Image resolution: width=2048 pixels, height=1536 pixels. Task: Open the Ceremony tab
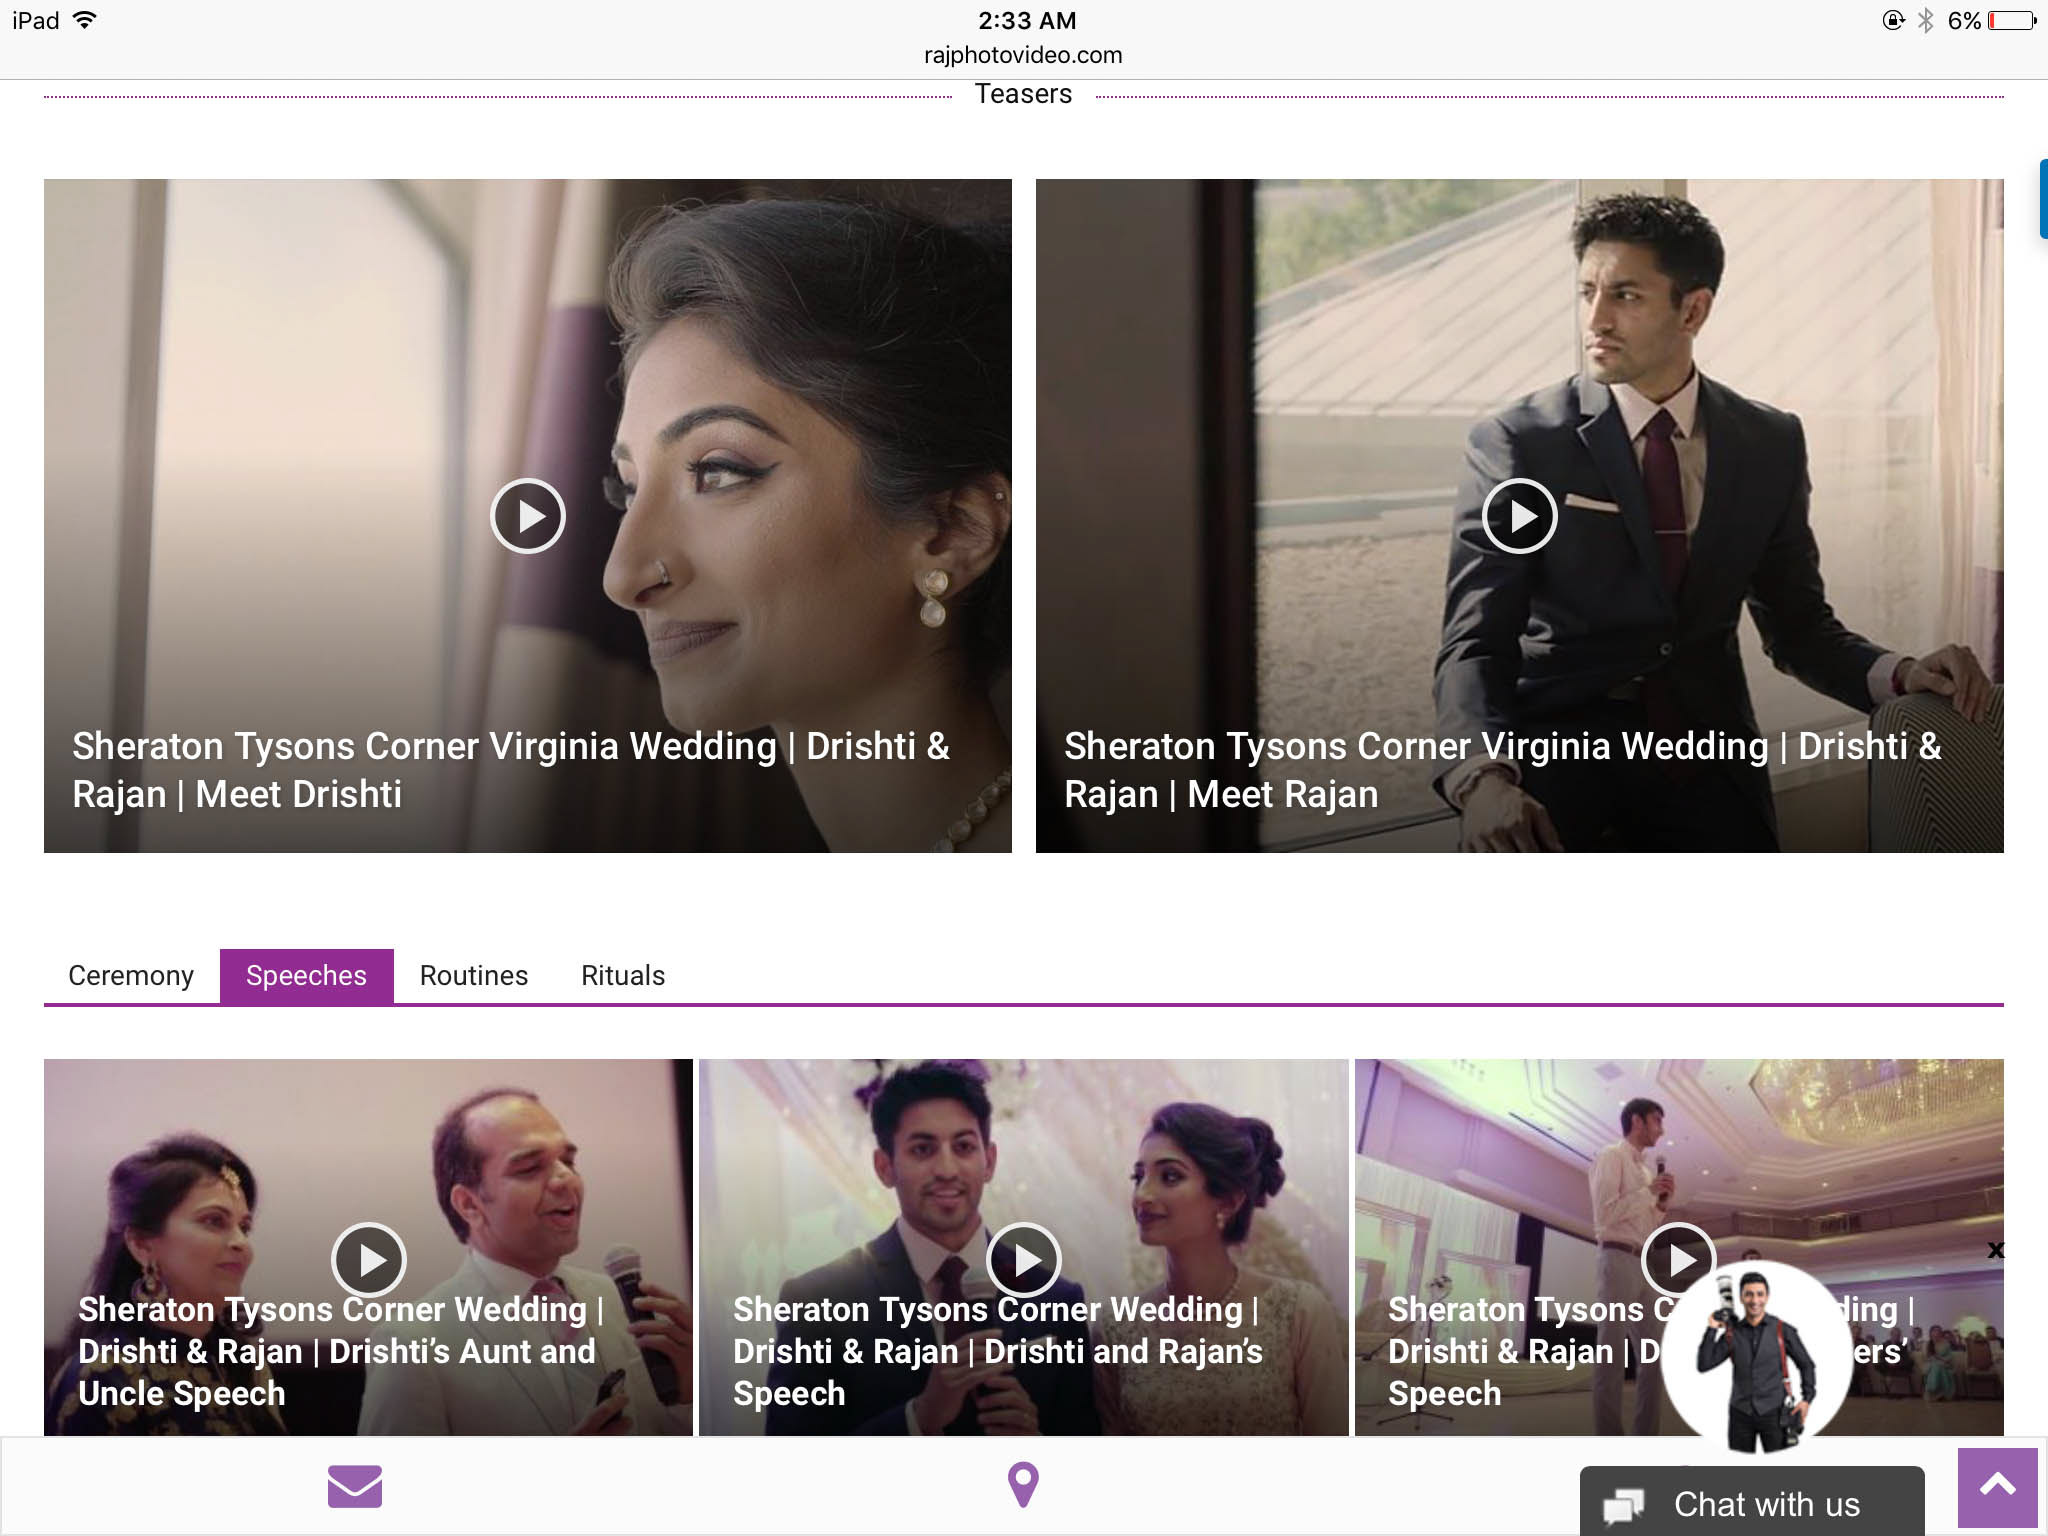(131, 976)
